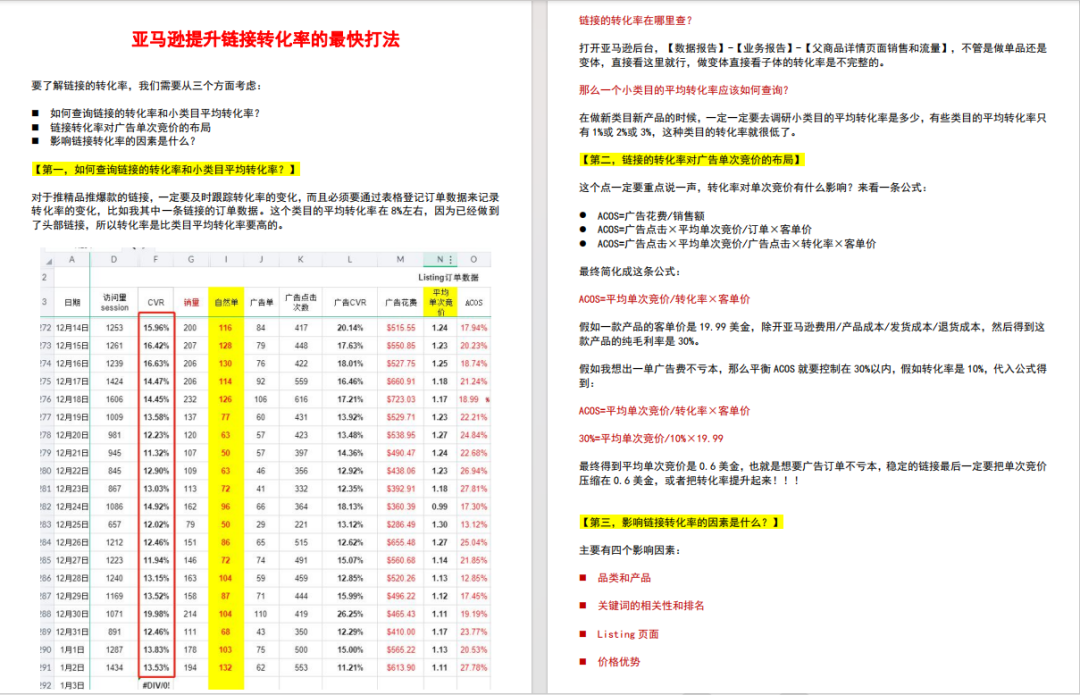Image resolution: width=1080 pixels, height=695 pixels.
Task: Click the red bullet Listing 页面
Action: coord(627,634)
